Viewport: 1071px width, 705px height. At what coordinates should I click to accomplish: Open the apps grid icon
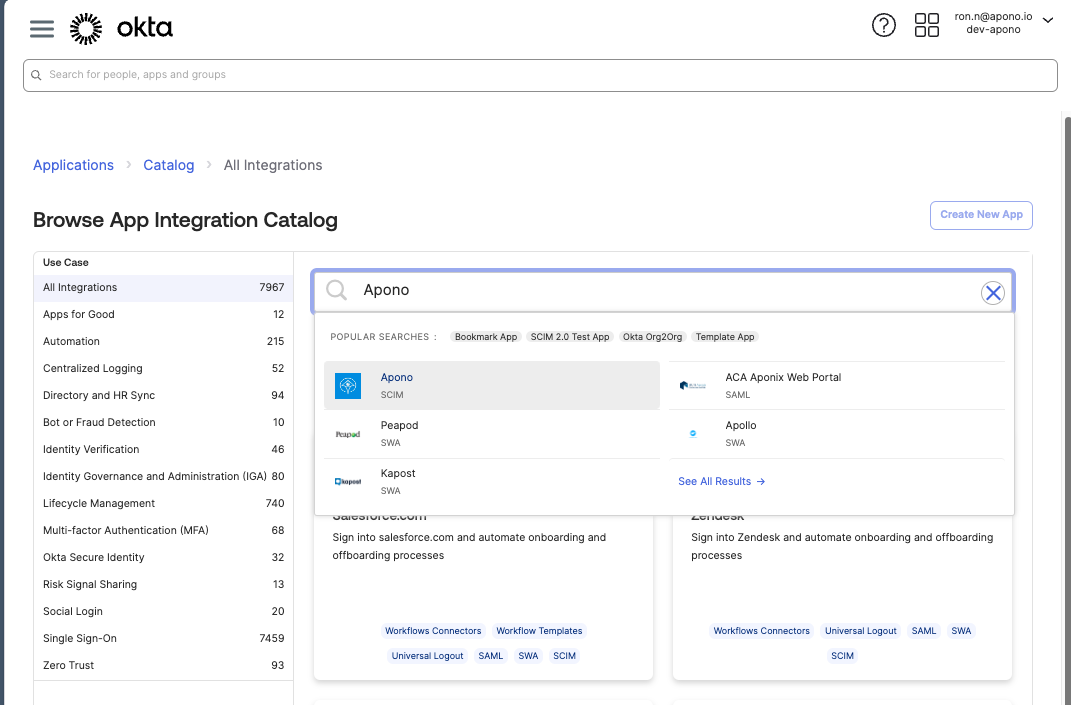click(x=926, y=26)
